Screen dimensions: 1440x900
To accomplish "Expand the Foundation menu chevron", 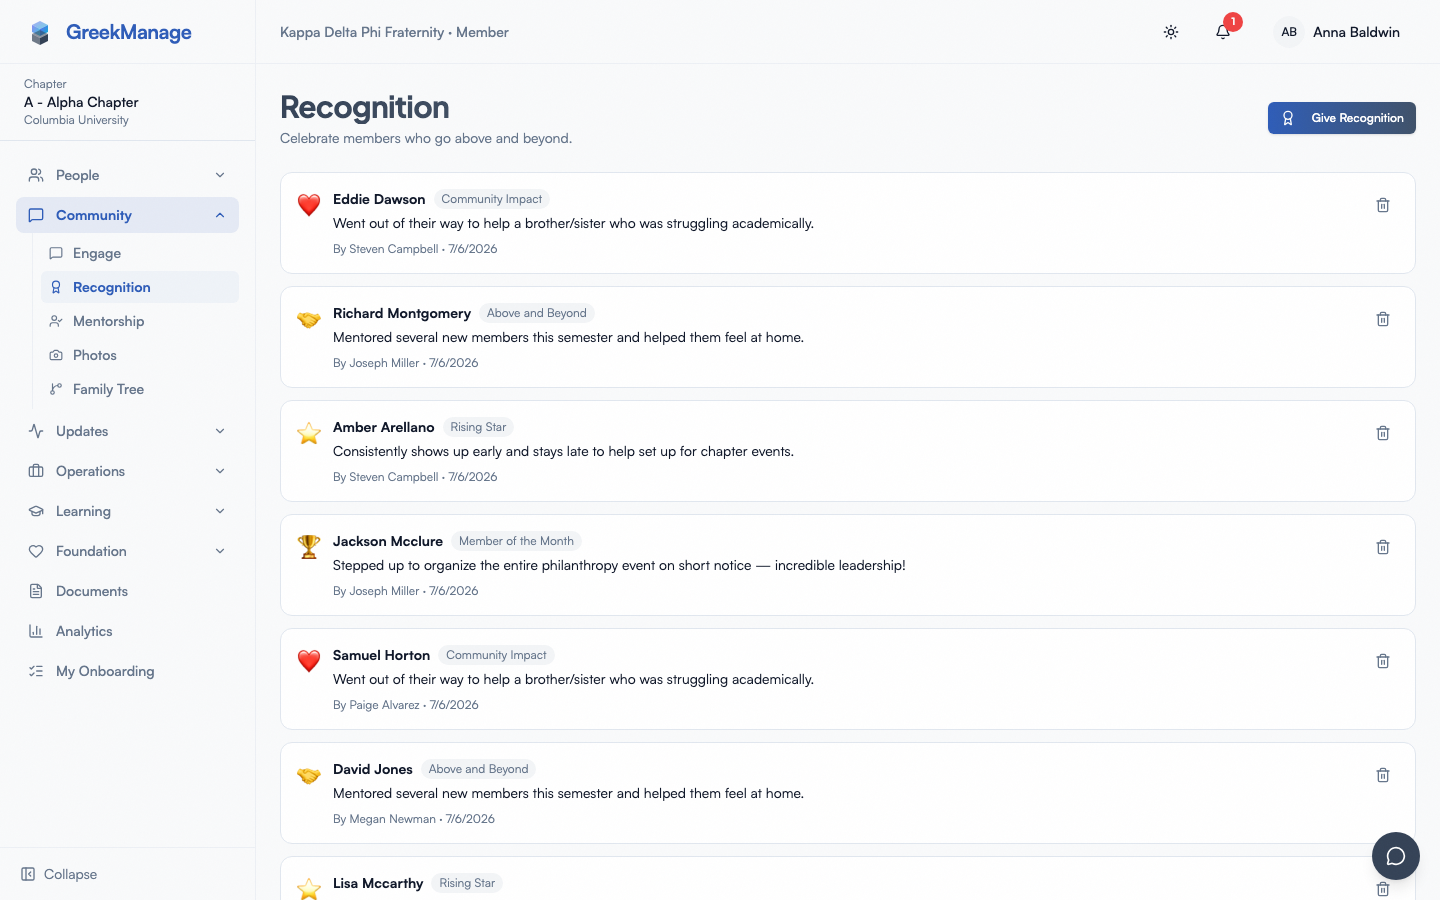I will [220, 551].
